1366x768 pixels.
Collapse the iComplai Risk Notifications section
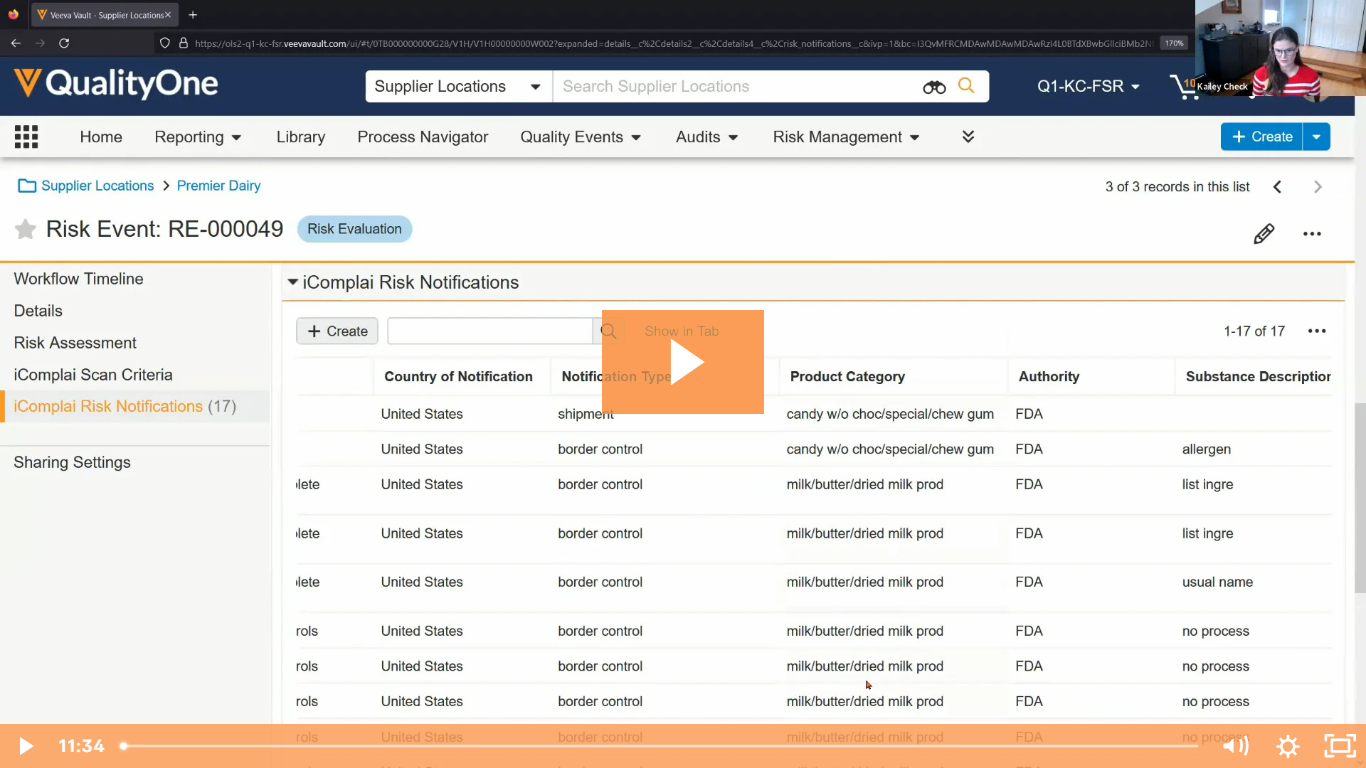point(293,283)
